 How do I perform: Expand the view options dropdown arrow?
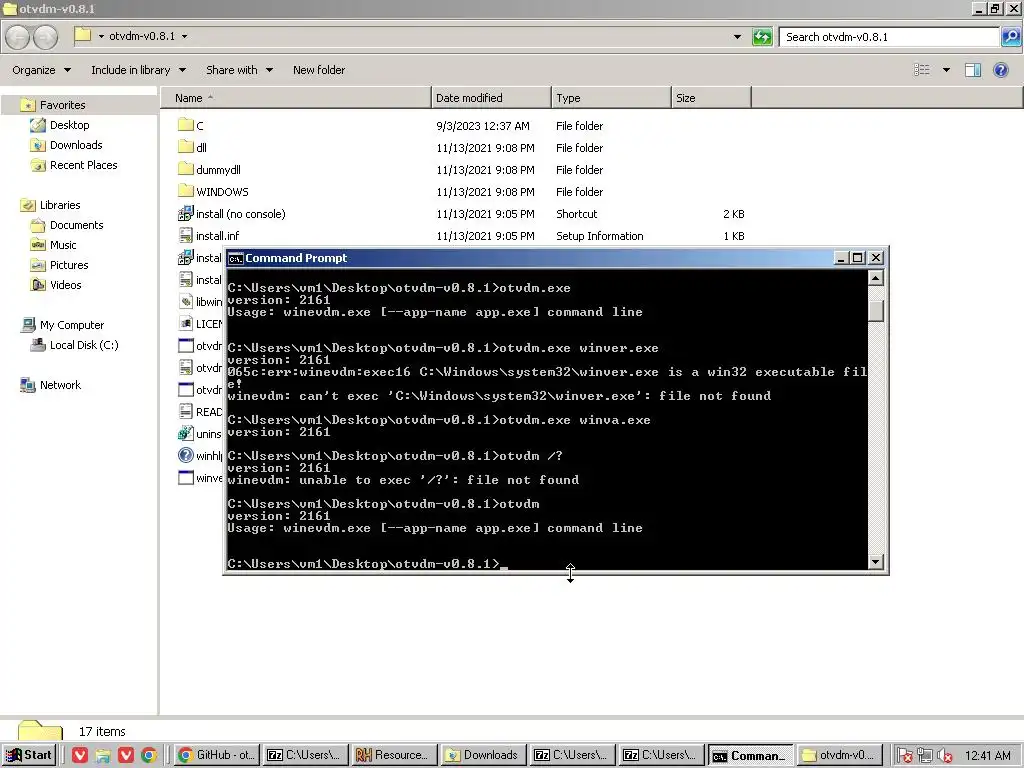click(946, 70)
